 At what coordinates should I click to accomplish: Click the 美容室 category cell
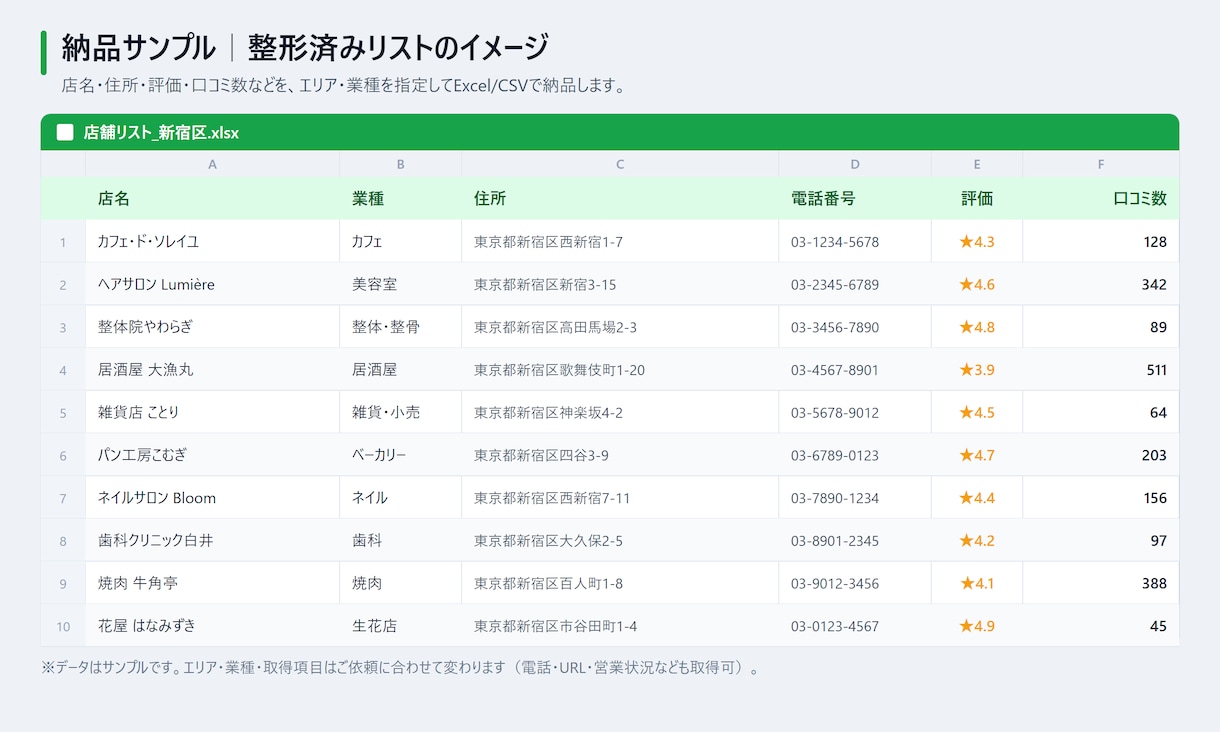[x=400, y=284]
